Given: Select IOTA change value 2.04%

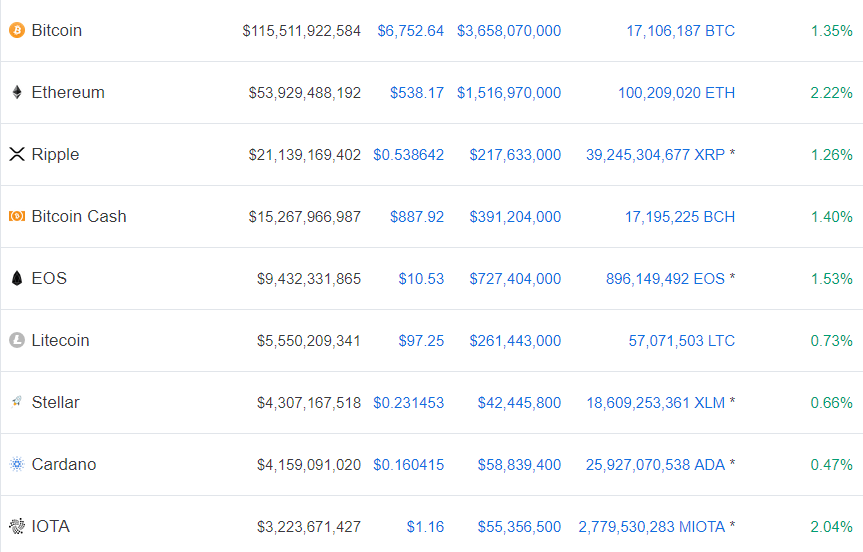Looking at the screenshot, I should pyautogui.click(x=832, y=527).
